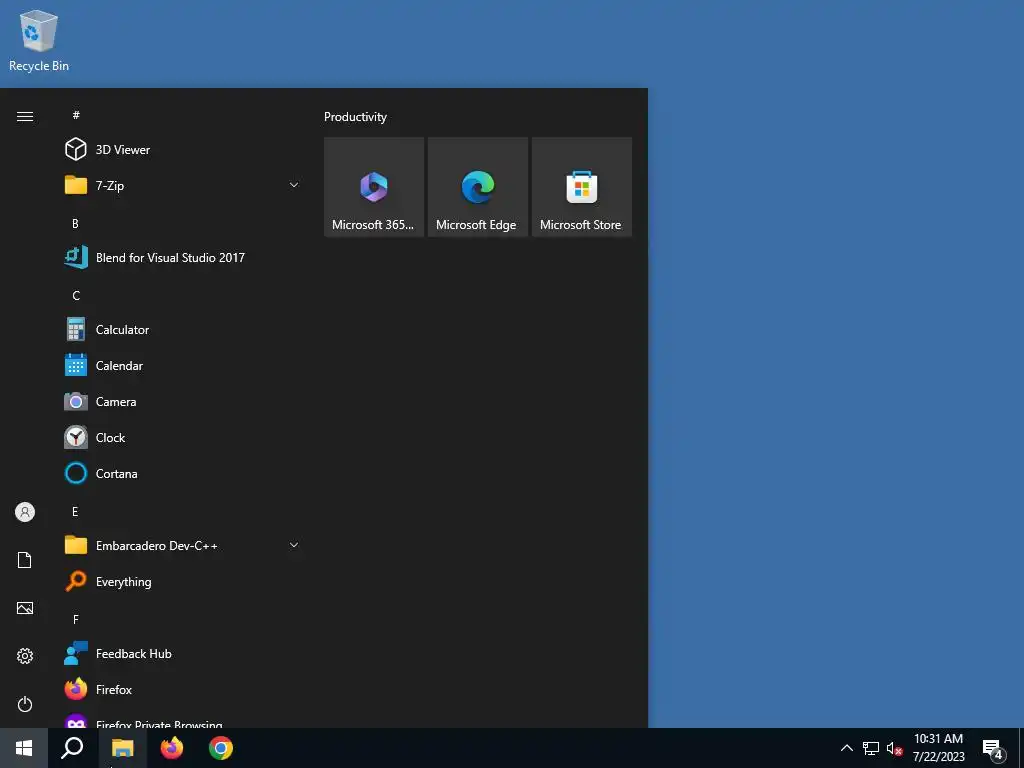Click the B letter header

(75, 223)
